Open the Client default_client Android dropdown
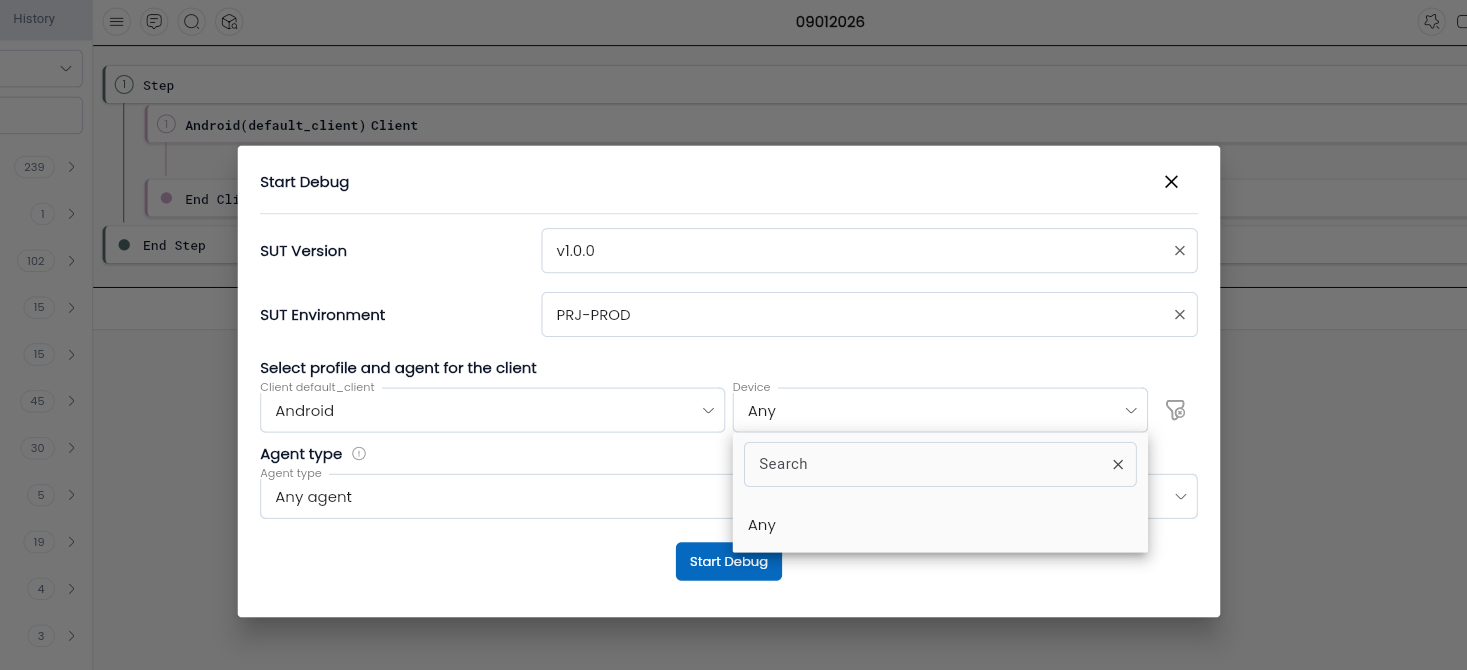1467x670 pixels. 492,411
